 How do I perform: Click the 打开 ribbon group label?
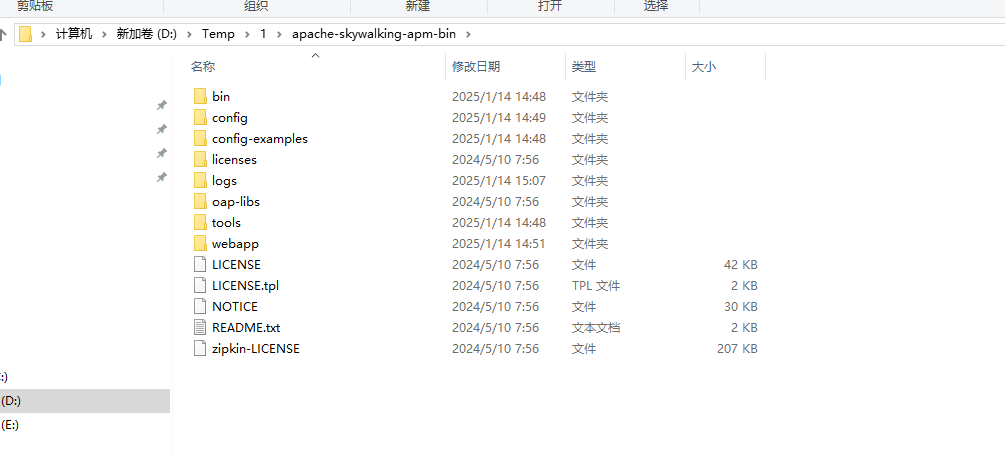tap(550, 6)
